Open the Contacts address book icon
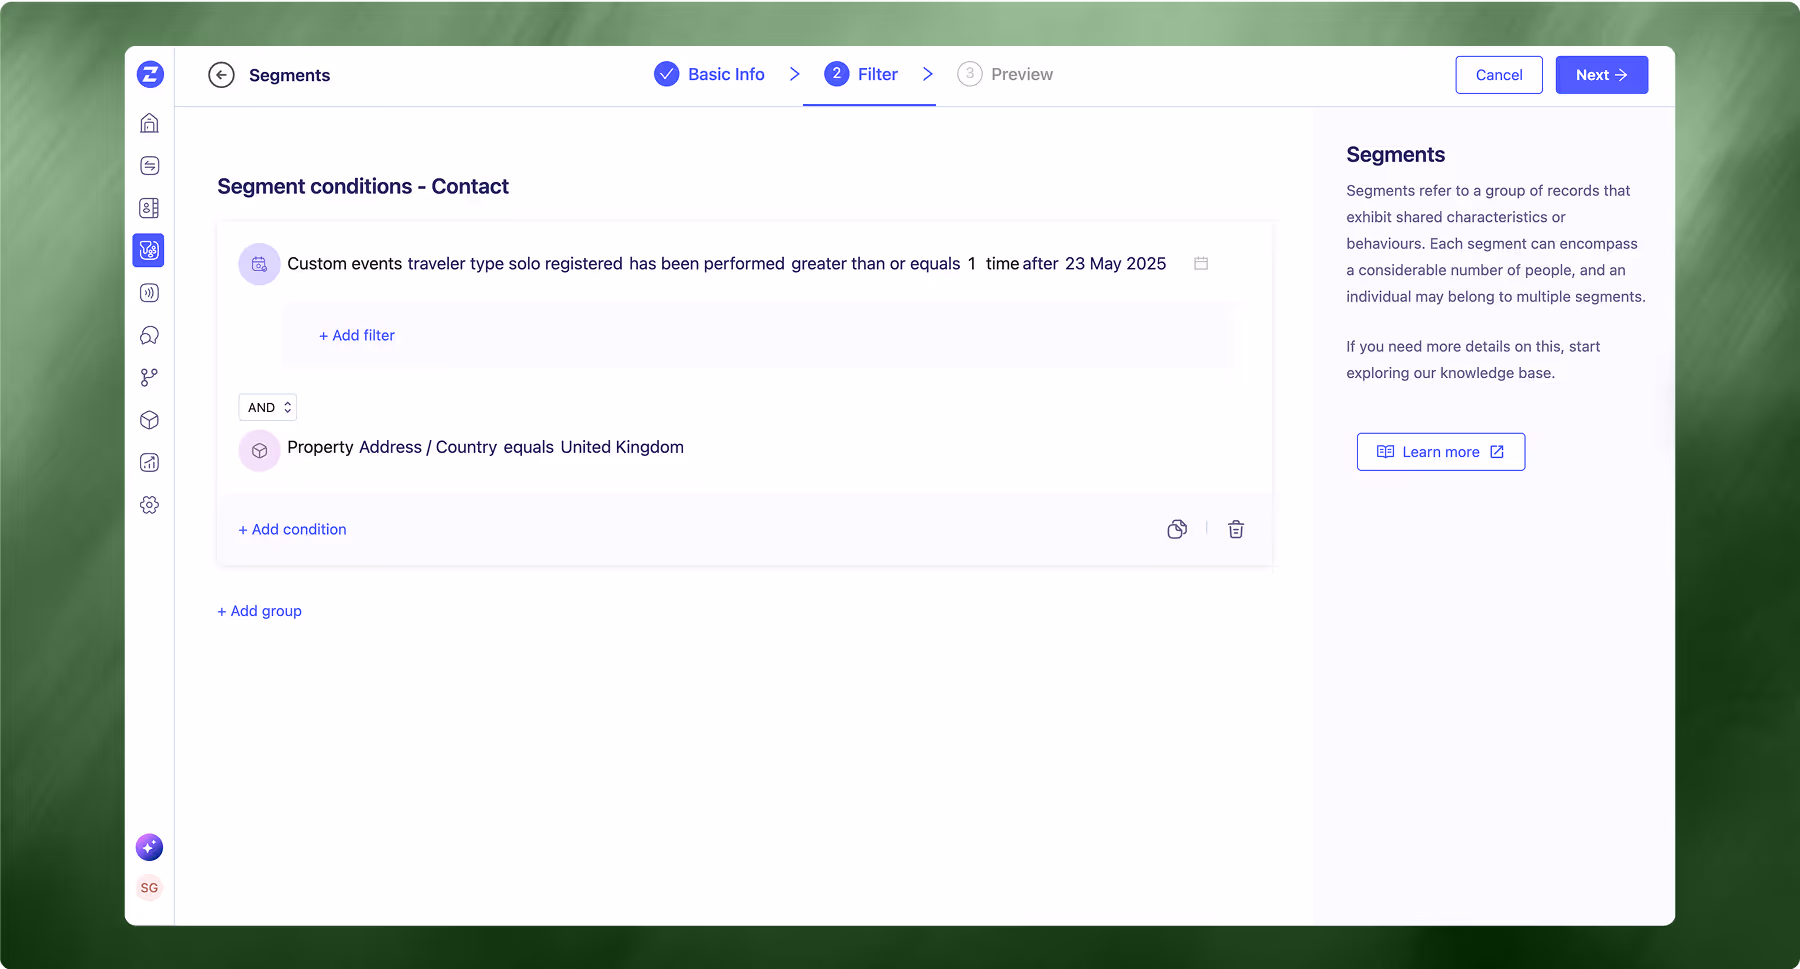 (x=149, y=208)
